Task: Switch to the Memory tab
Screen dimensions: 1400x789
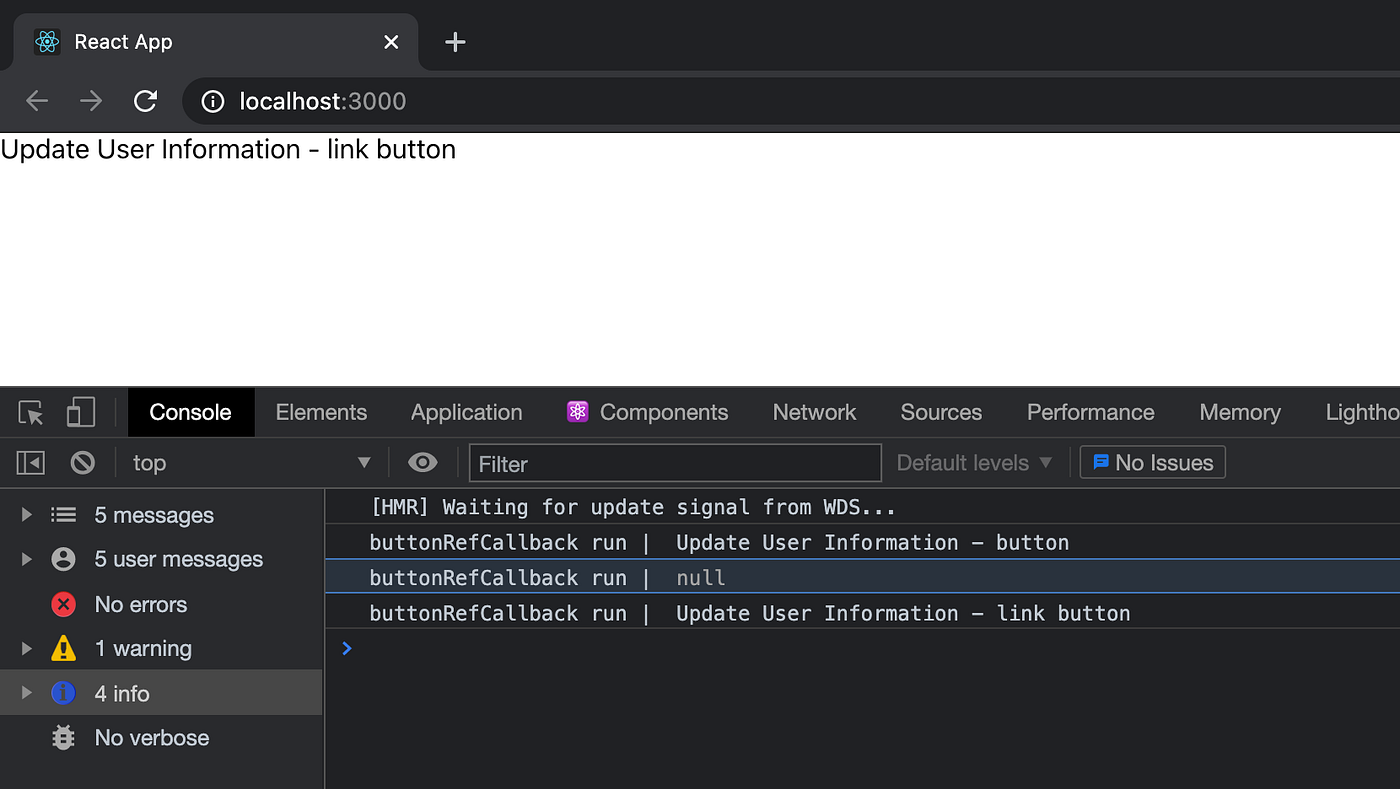Action: 1239,413
